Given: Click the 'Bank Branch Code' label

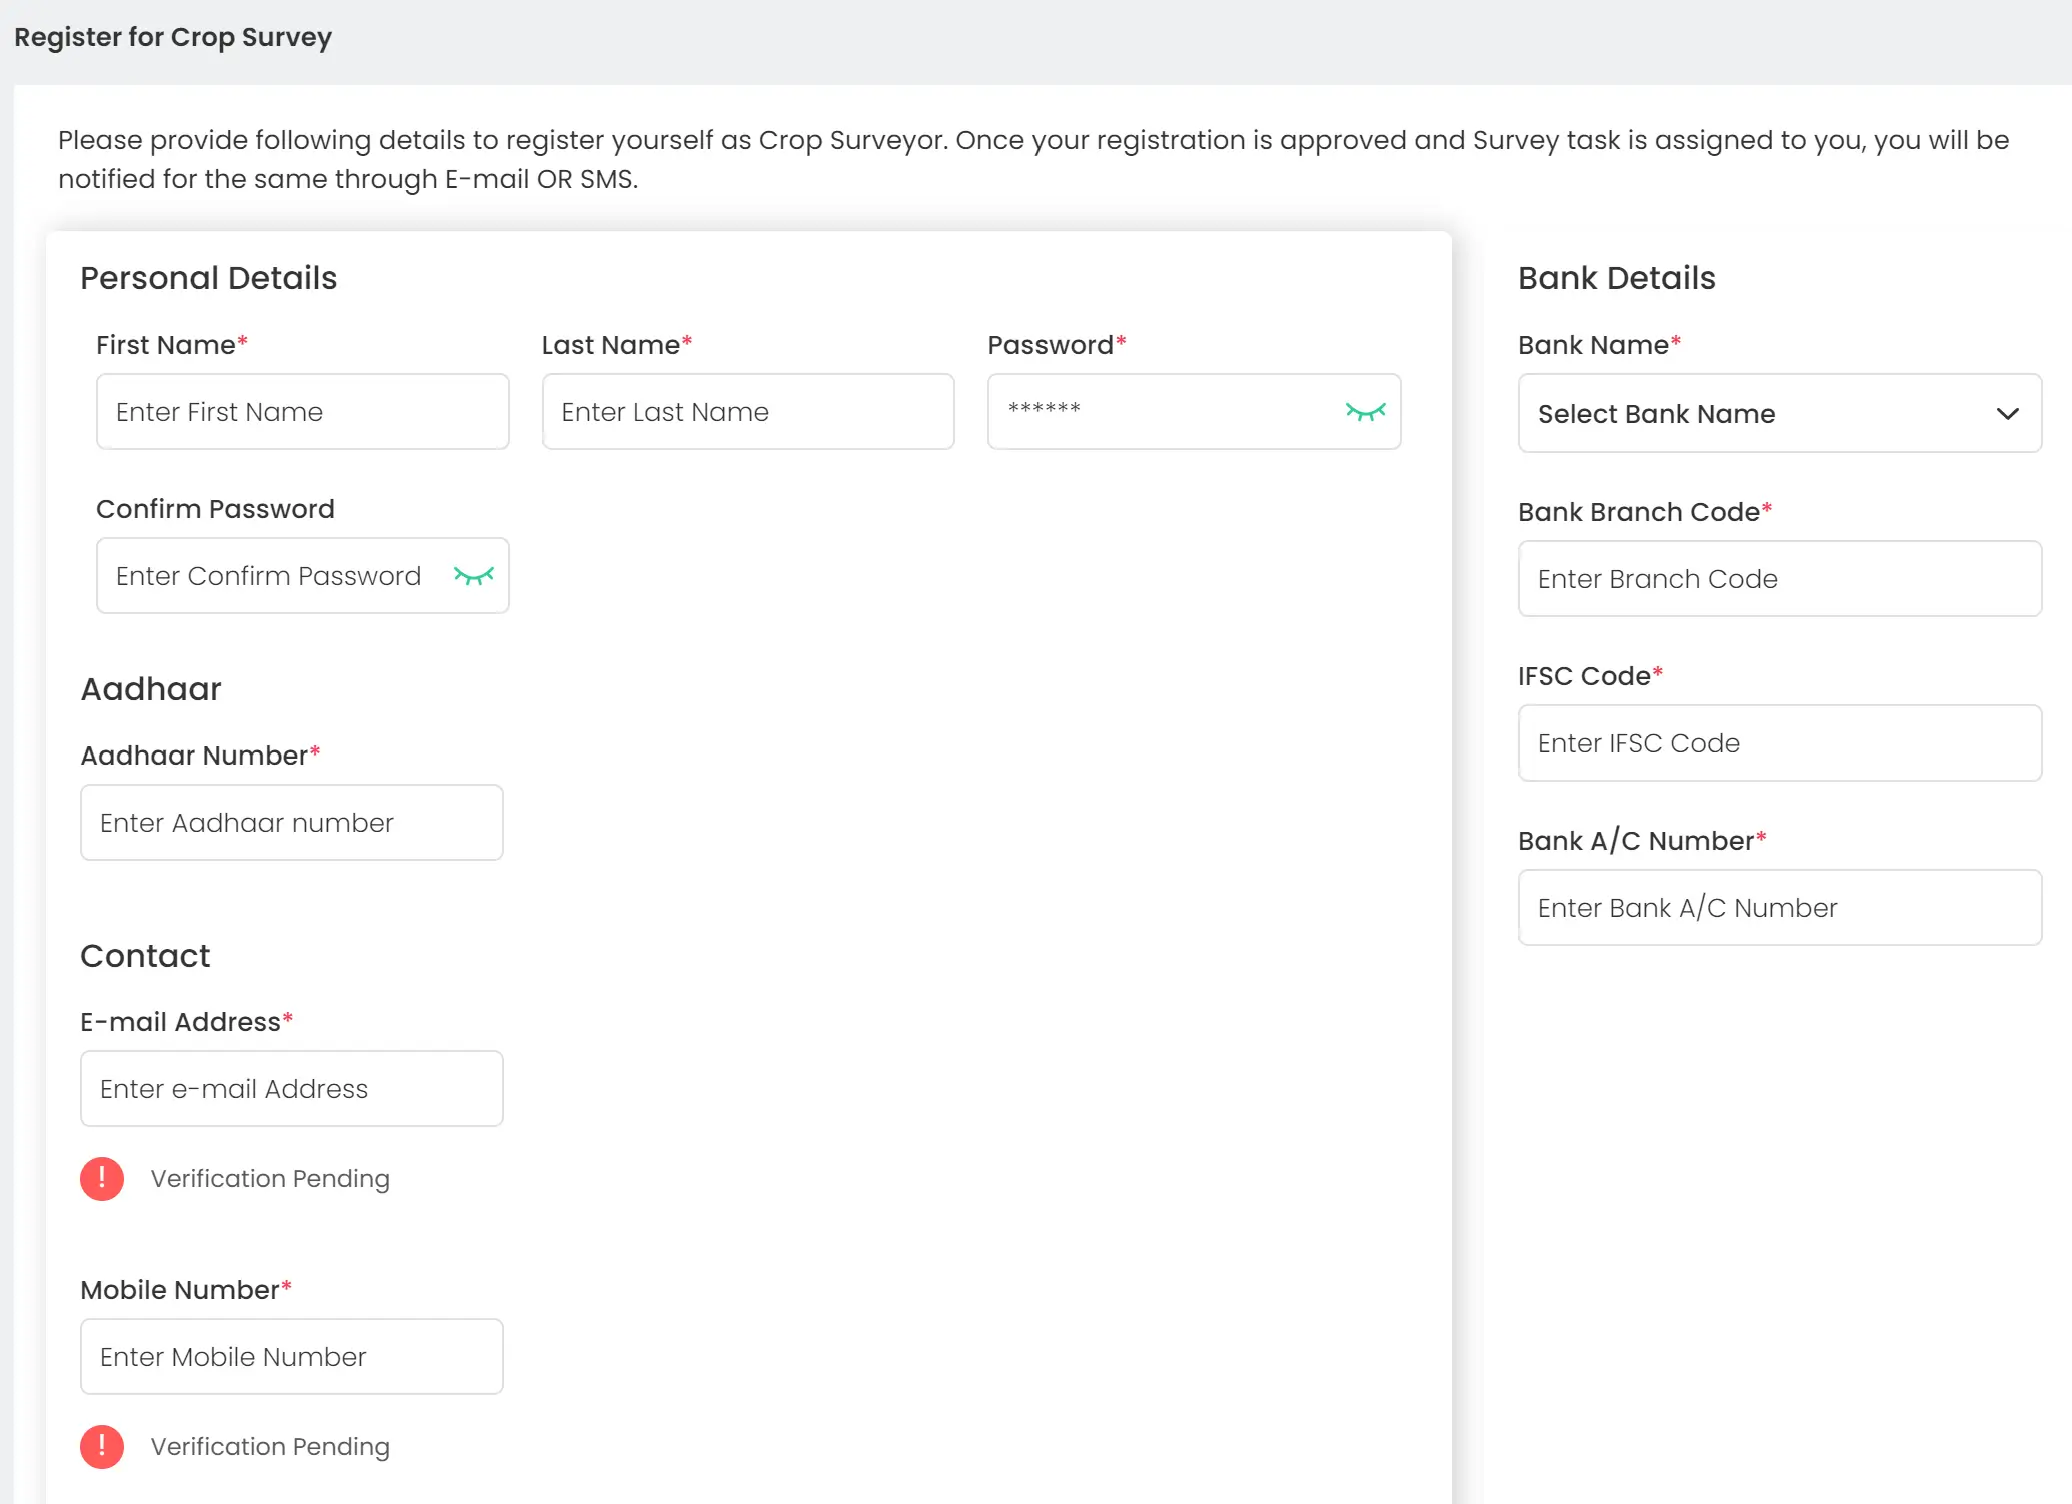Looking at the screenshot, I should pos(1645,512).
